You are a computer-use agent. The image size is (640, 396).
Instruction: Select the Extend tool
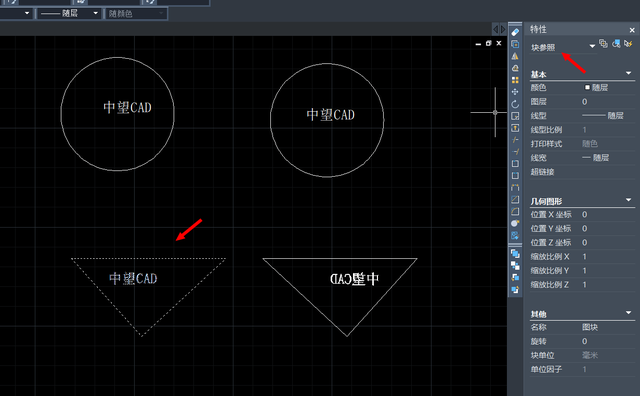click(515, 151)
